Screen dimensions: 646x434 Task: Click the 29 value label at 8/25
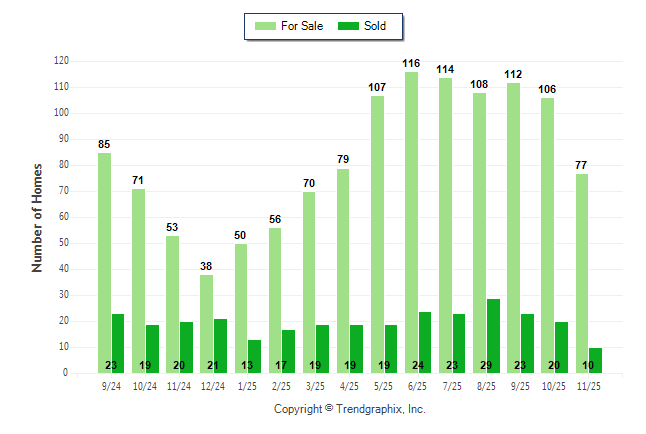[x=486, y=366]
